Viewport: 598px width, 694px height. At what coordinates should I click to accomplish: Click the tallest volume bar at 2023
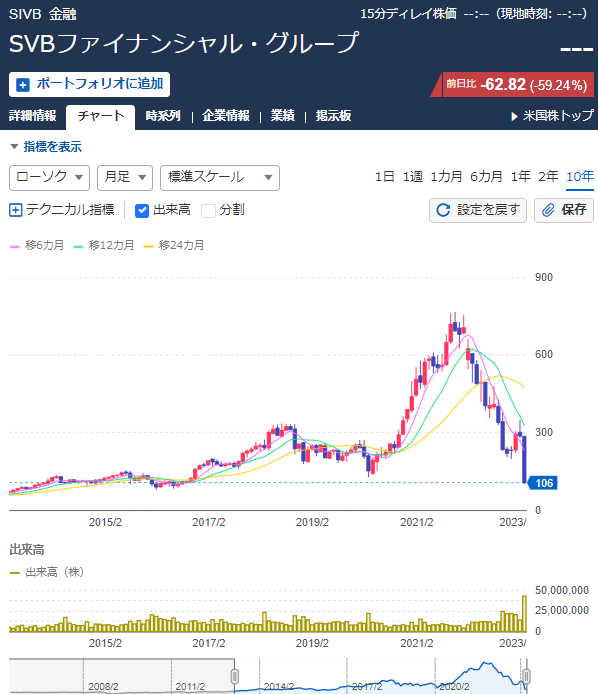525,614
